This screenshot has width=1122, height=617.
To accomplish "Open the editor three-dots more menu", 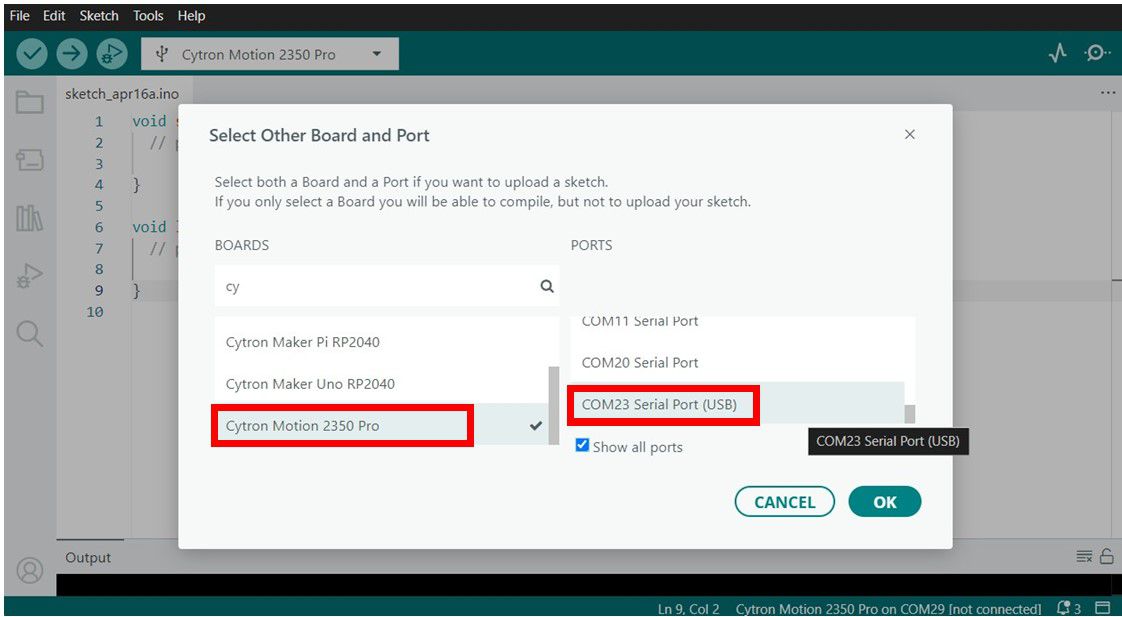I will 1107,92.
